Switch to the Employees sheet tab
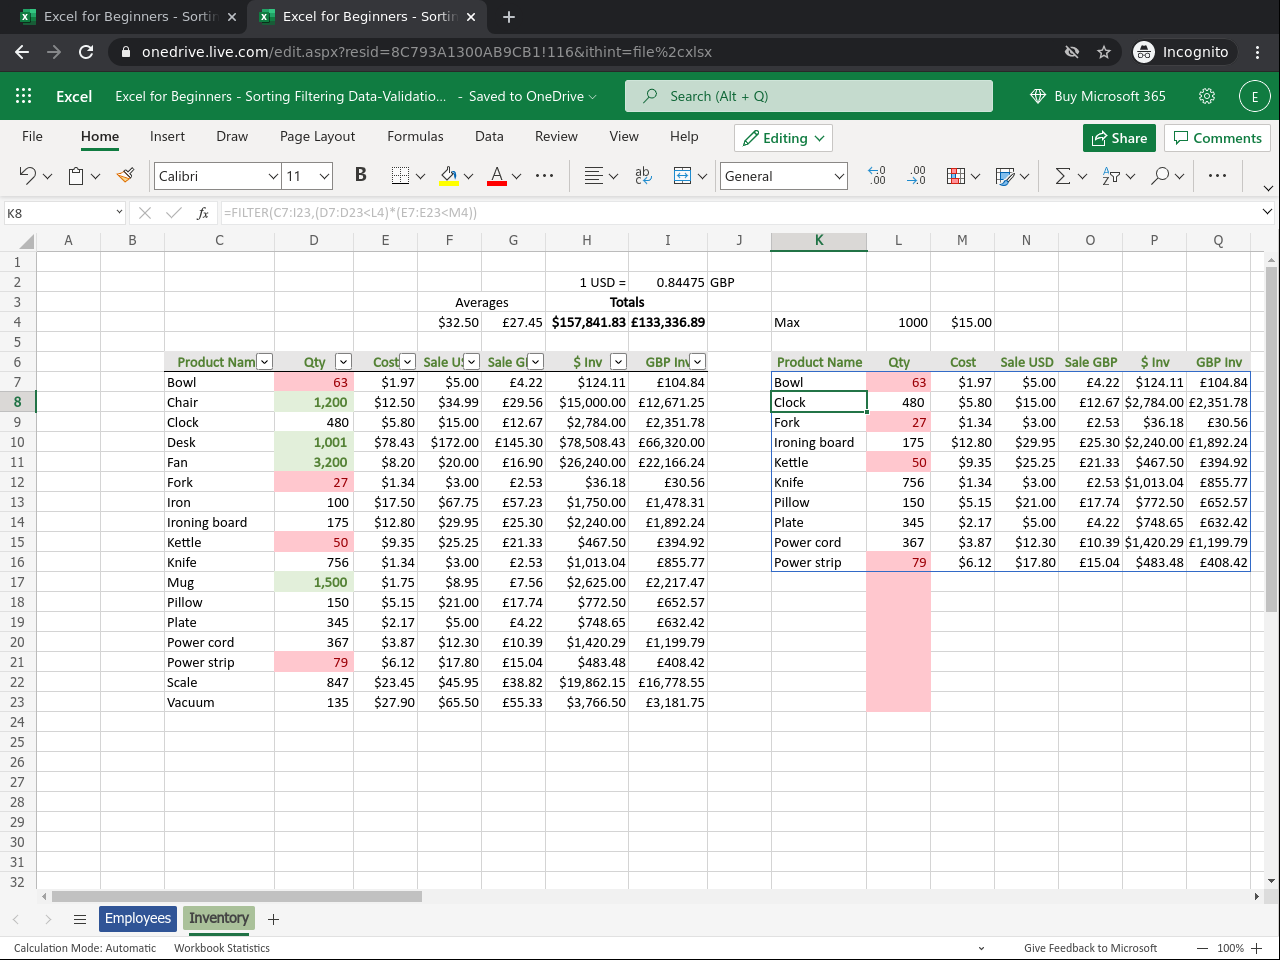The width and height of the screenshot is (1280, 960). click(138, 918)
